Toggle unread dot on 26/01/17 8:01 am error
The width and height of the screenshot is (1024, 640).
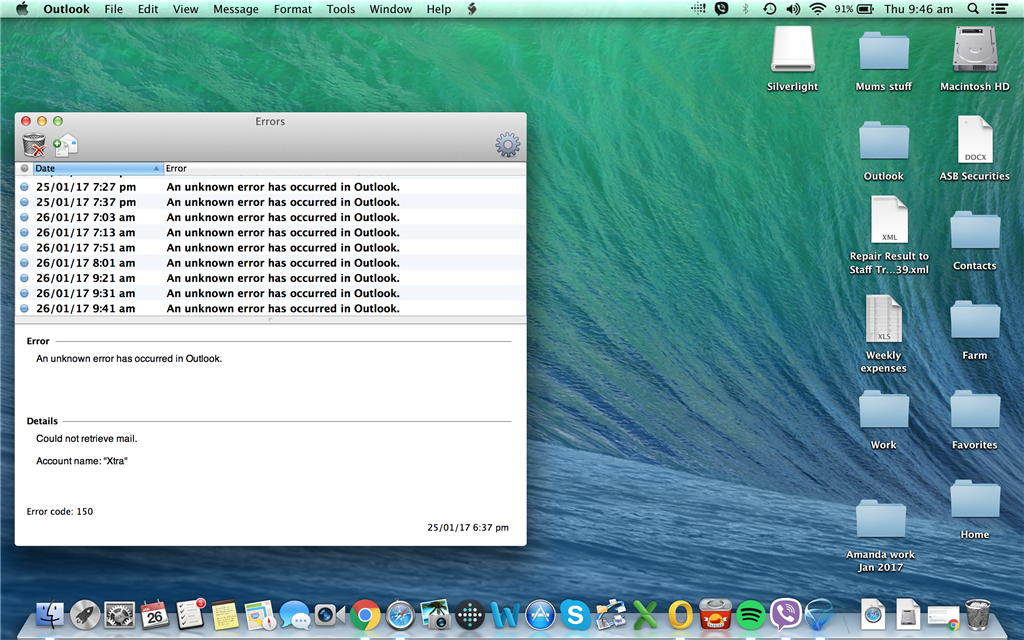coord(24,263)
